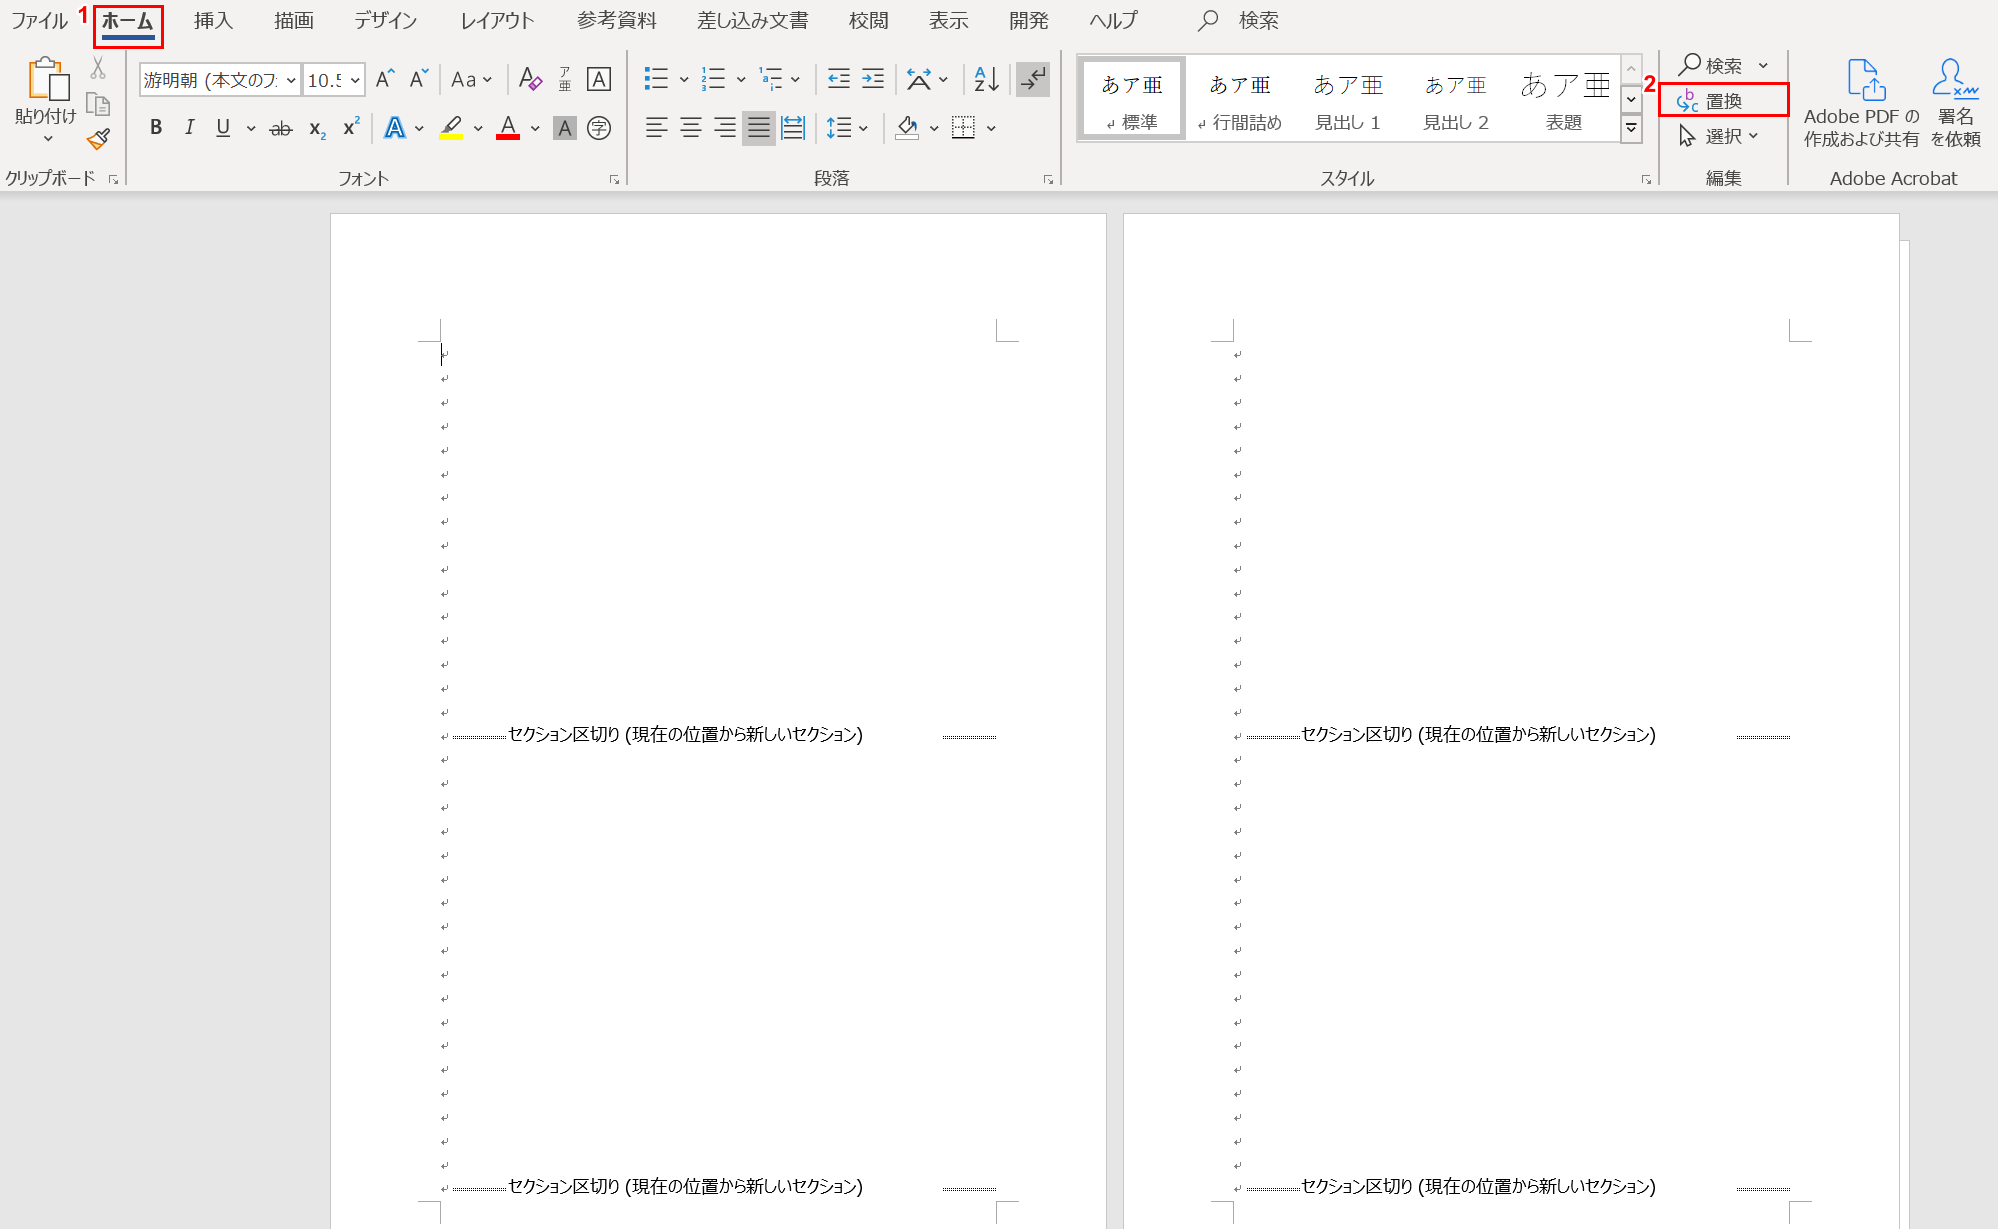The width and height of the screenshot is (1998, 1229).
Task: Click the borders icon
Action: [x=963, y=128]
